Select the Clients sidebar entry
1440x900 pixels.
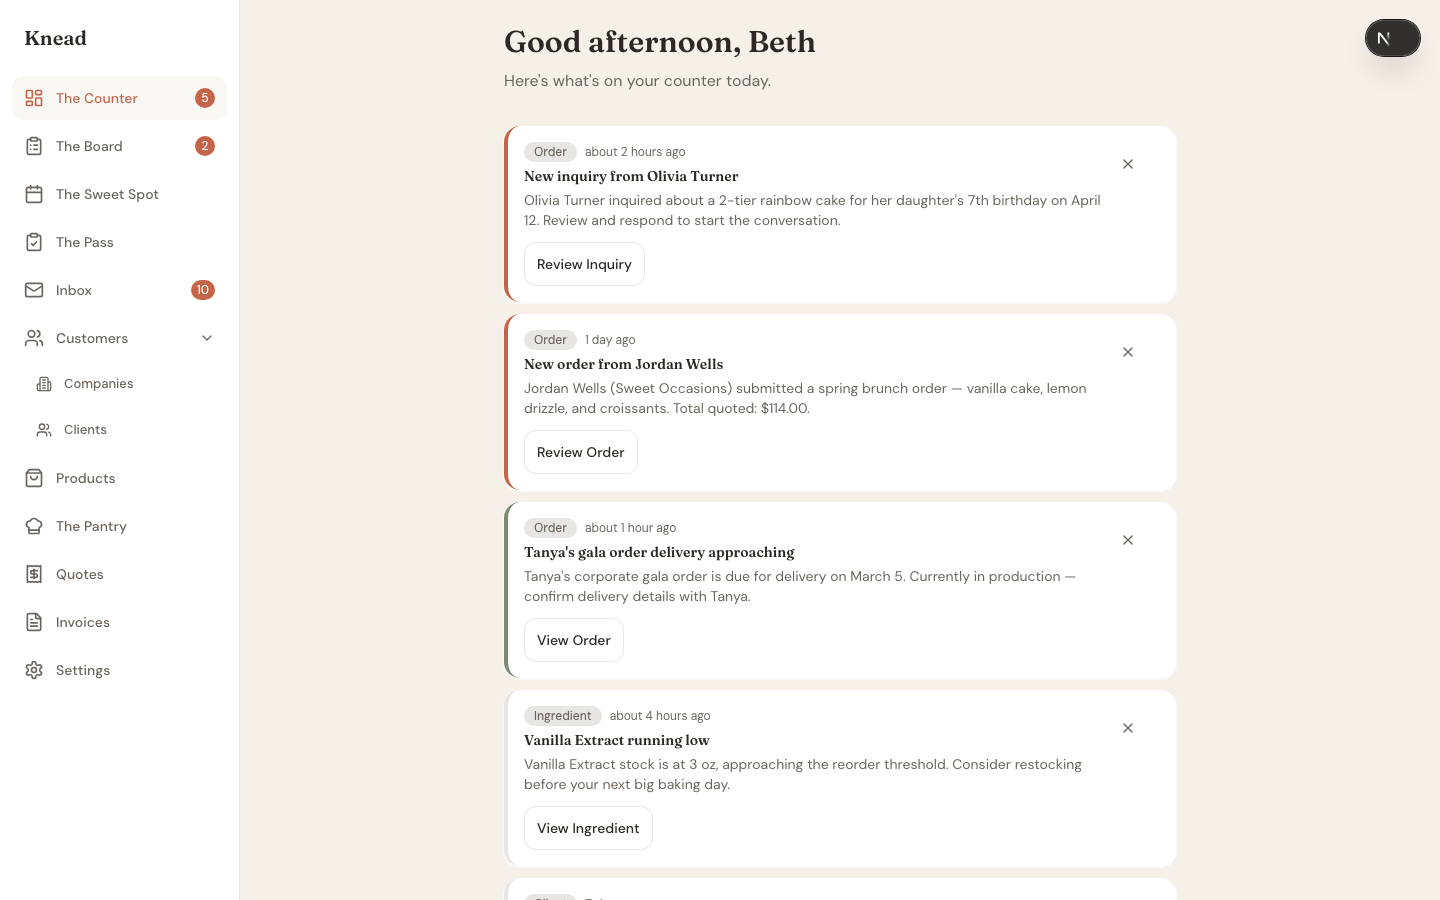[x=85, y=430]
